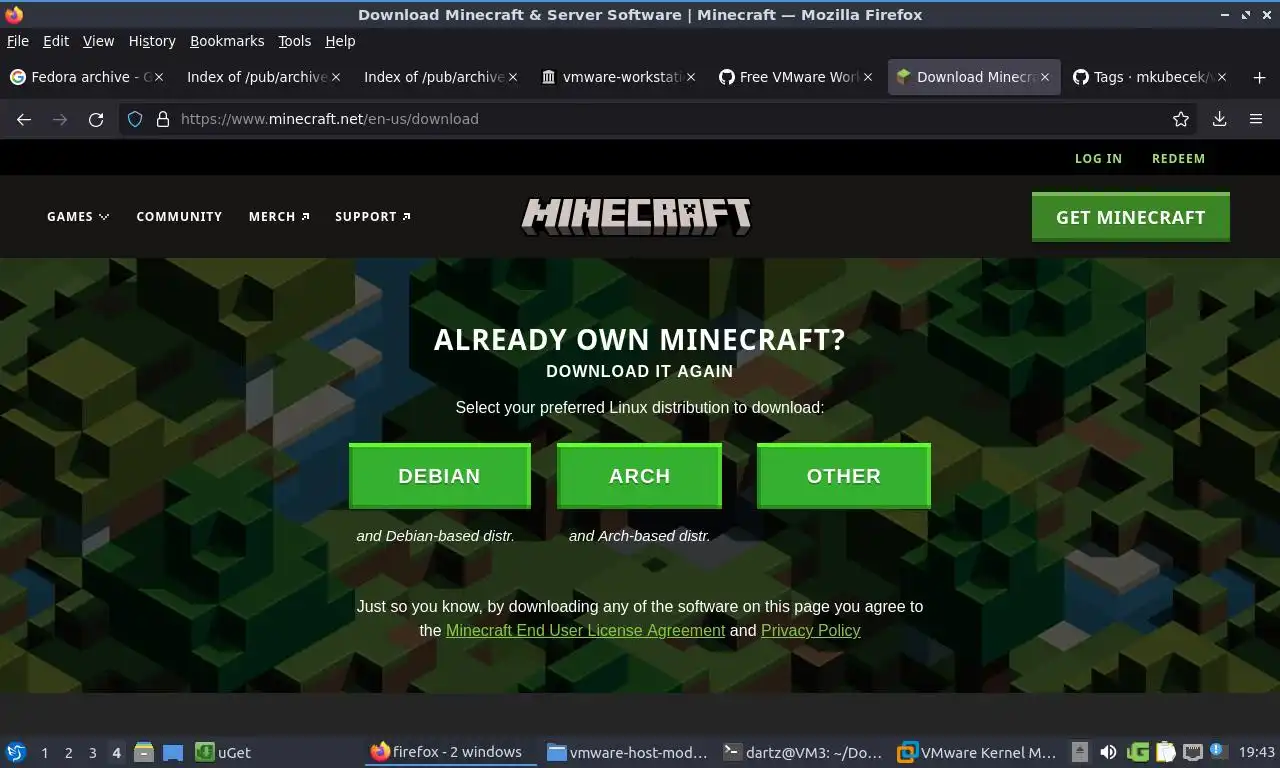Open the wired network tray icon
The image size is (1280, 768).
point(1193,752)
